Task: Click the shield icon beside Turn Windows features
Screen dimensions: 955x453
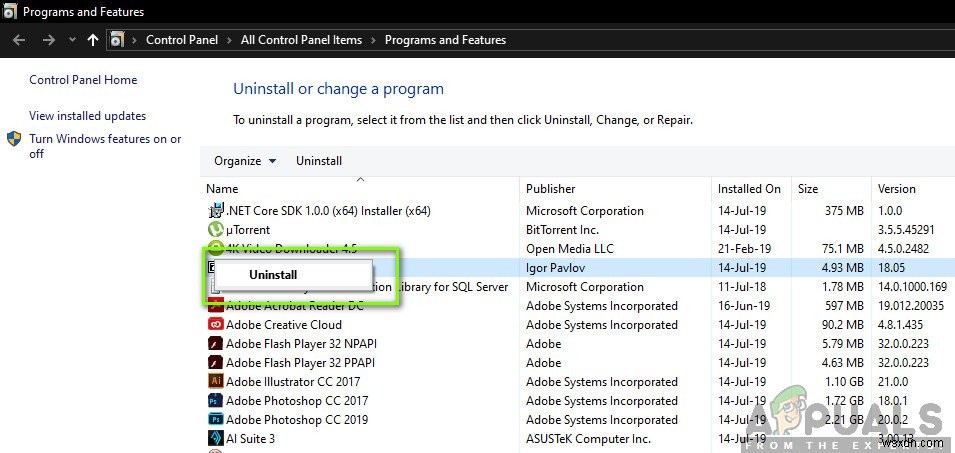Action: [14, 140]
